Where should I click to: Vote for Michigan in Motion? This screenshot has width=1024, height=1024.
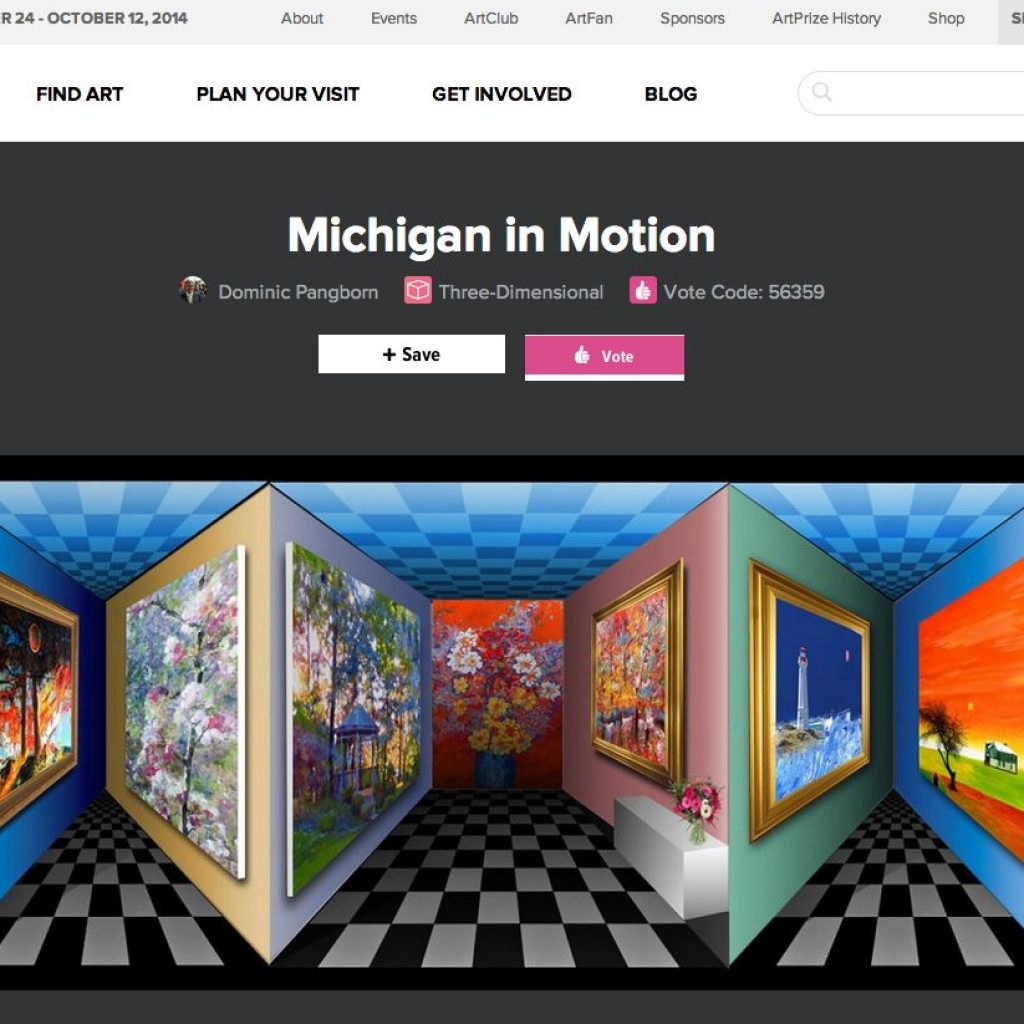[x=604, y=357]
